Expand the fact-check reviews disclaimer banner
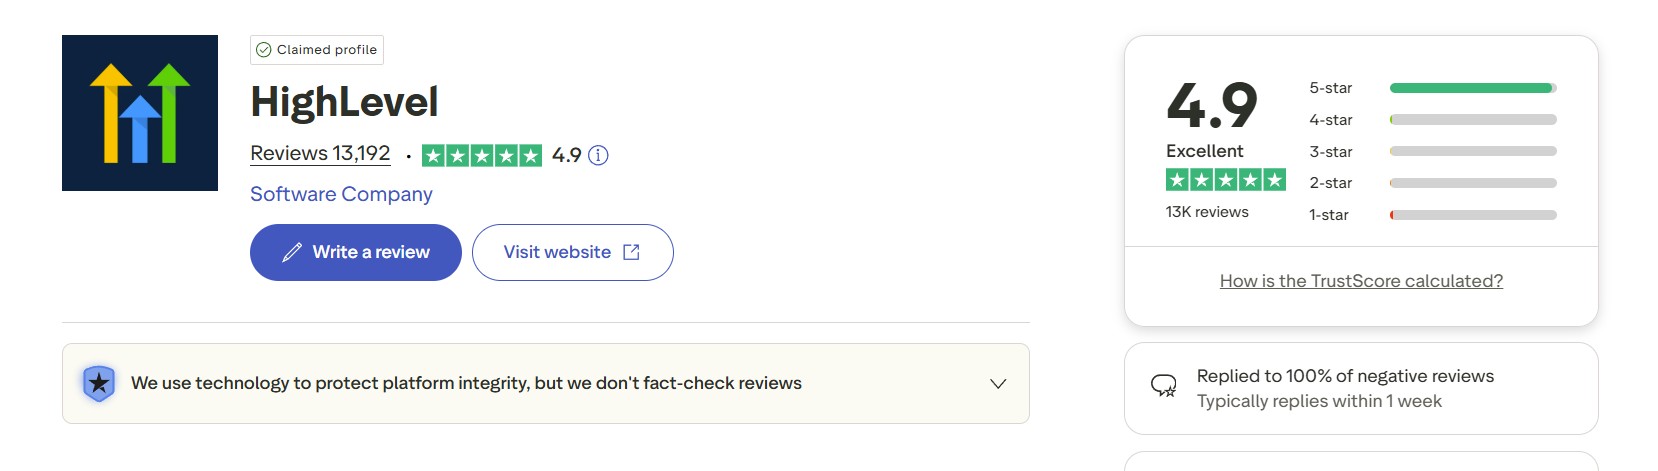Screen dimensions: 1658x471 (x=466, y=383)
